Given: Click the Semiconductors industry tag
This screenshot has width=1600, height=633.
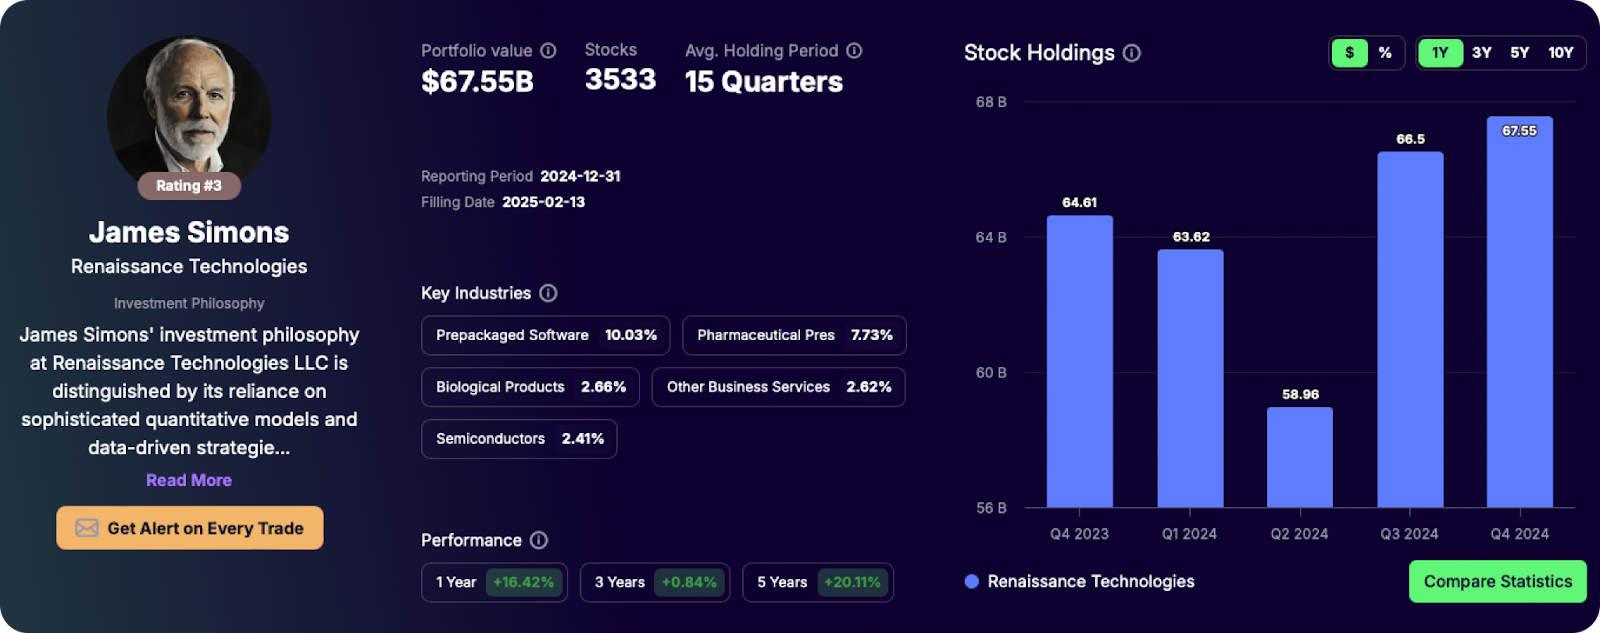Looking at the screenshot, I should click(520, 439).
